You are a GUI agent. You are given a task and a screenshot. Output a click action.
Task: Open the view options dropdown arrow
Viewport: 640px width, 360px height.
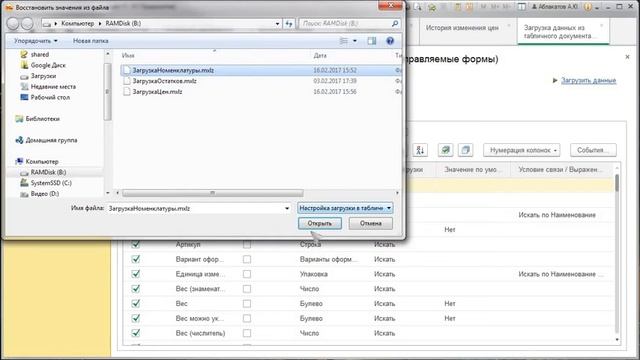[355, 41]
